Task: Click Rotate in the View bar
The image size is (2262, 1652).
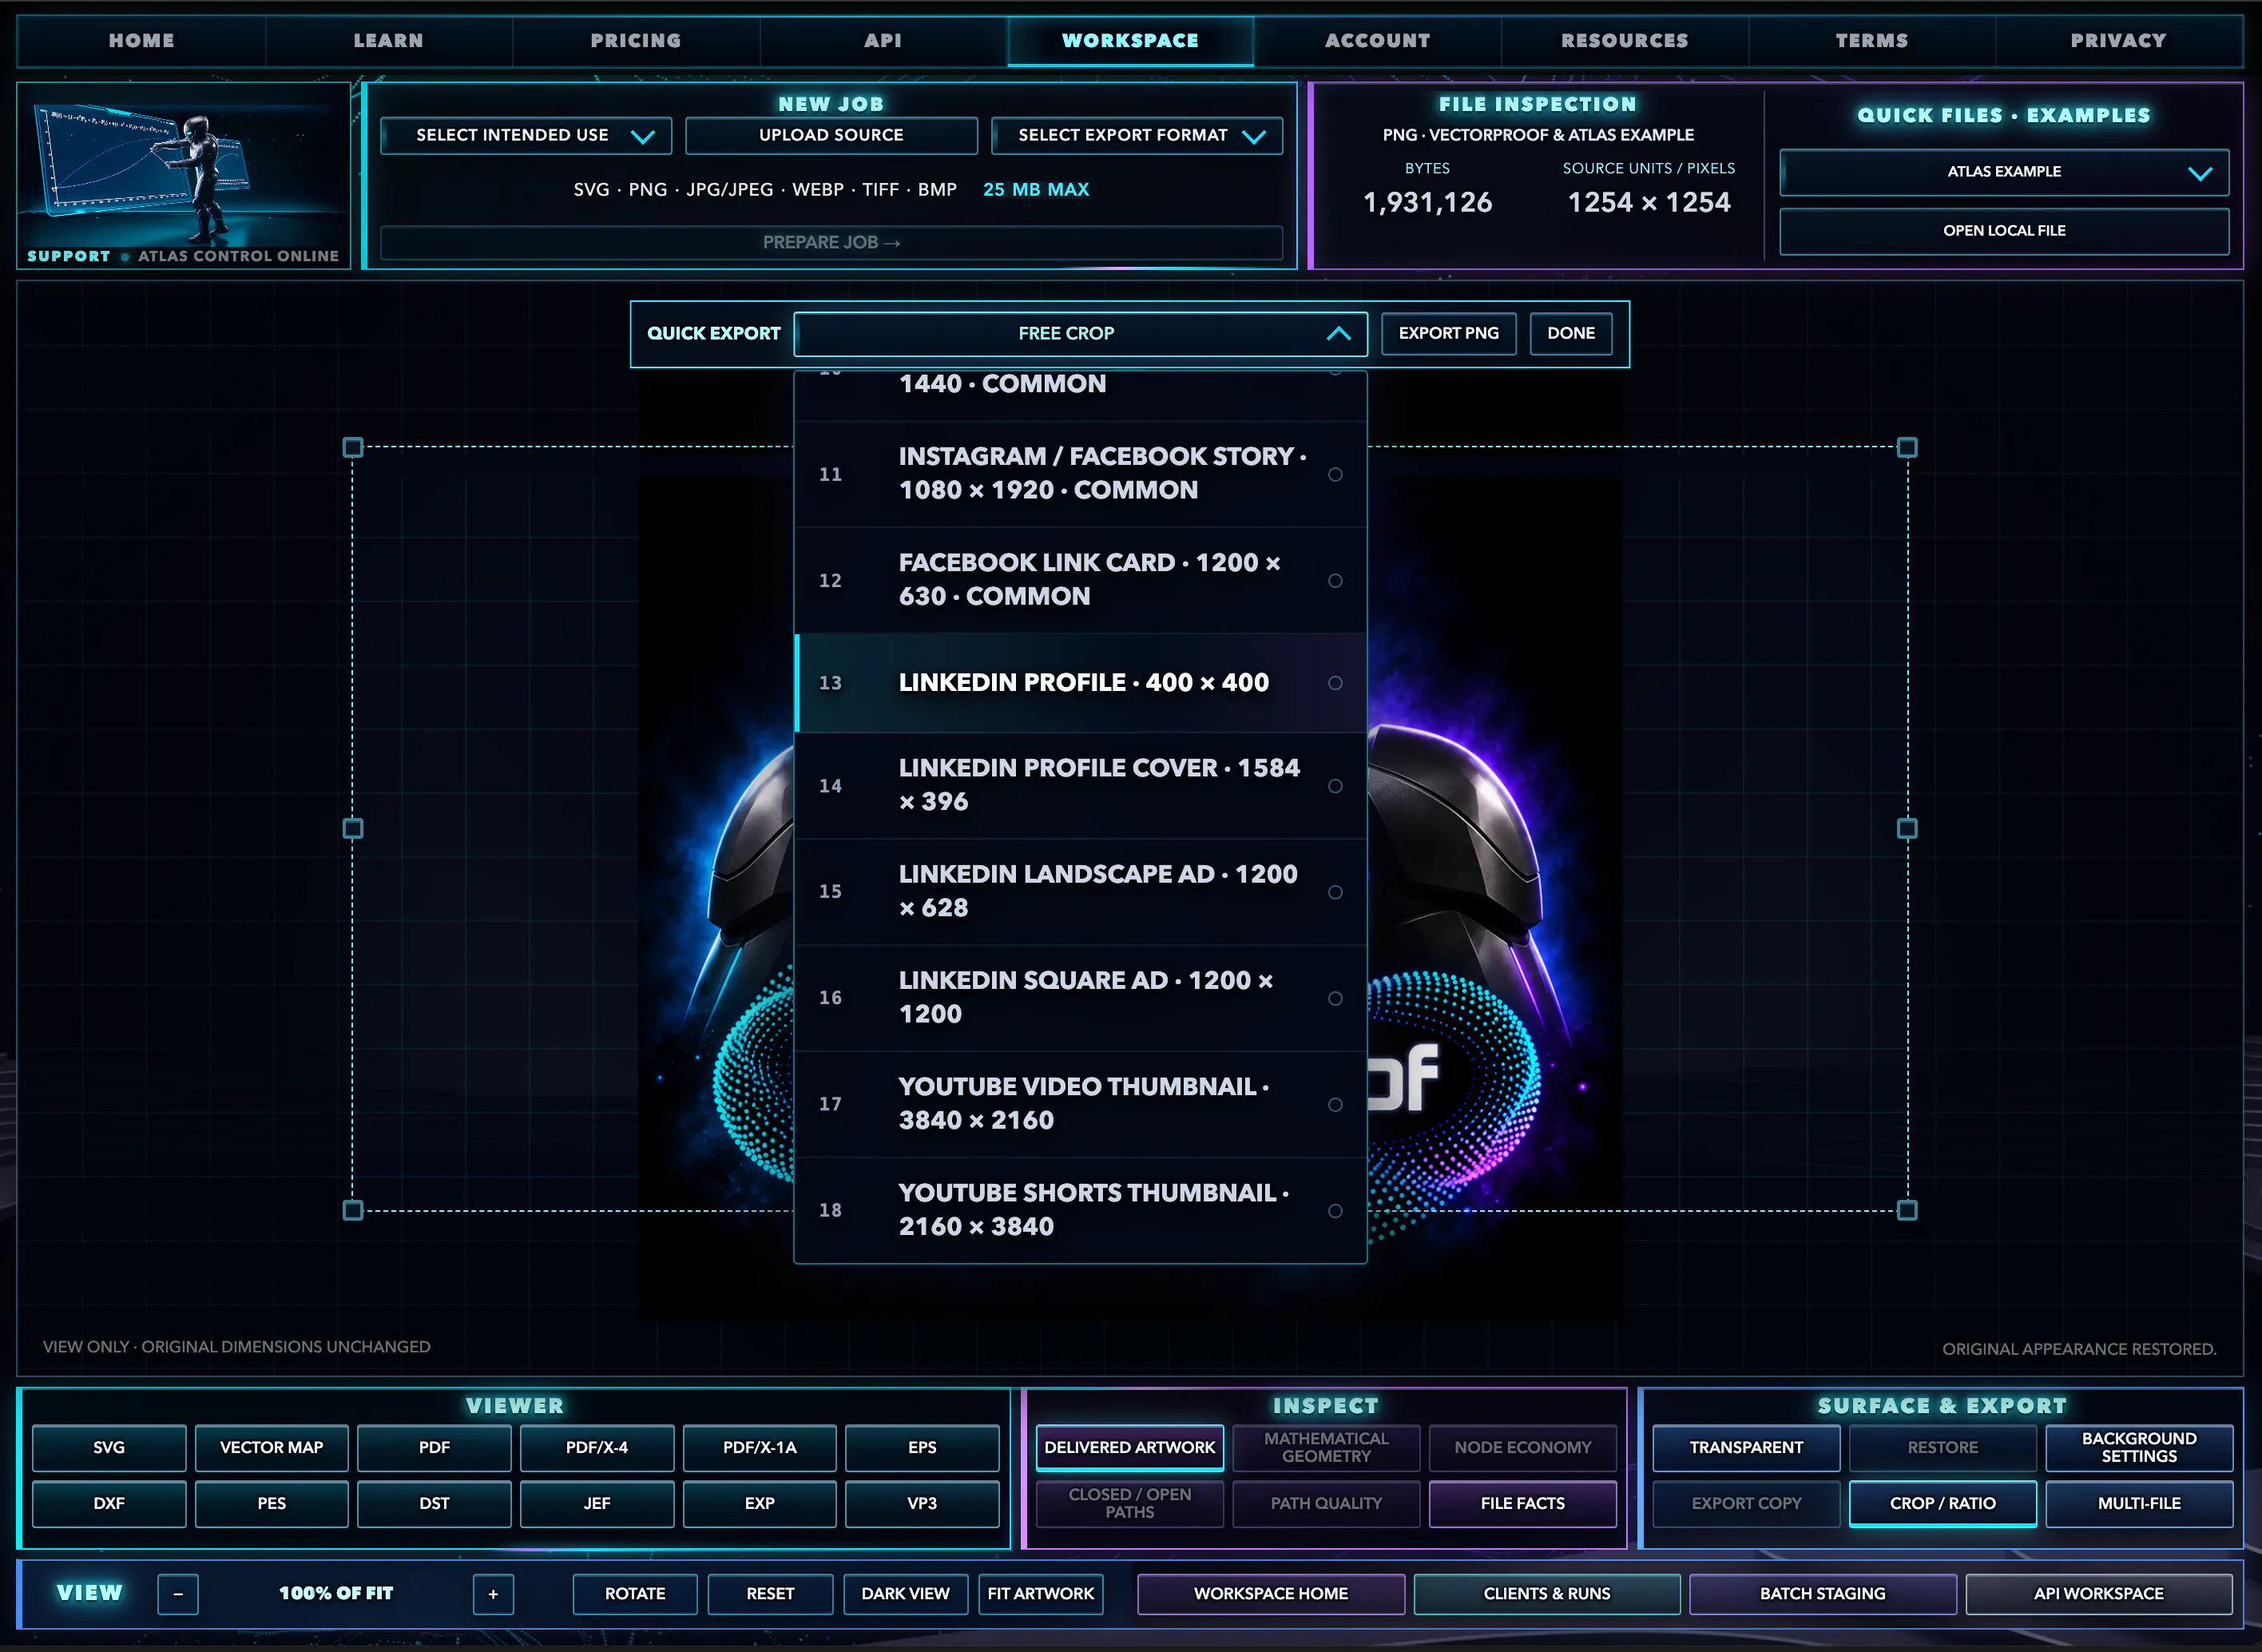Action: coord(635,1594)
